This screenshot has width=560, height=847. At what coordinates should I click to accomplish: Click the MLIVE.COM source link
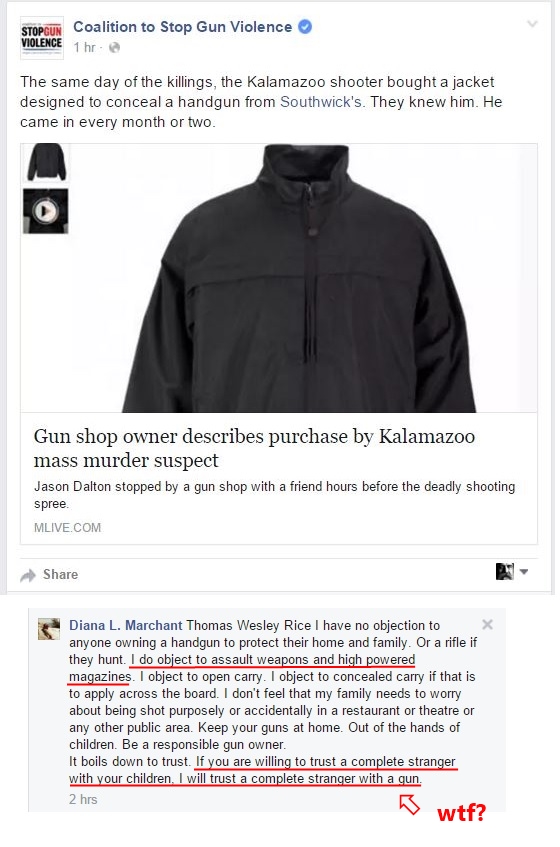pos(68,528)
